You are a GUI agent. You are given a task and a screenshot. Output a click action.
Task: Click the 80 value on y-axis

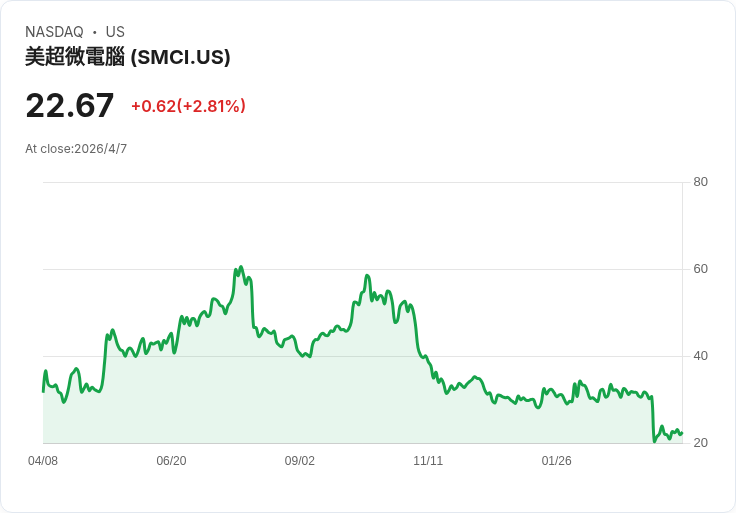700,182
